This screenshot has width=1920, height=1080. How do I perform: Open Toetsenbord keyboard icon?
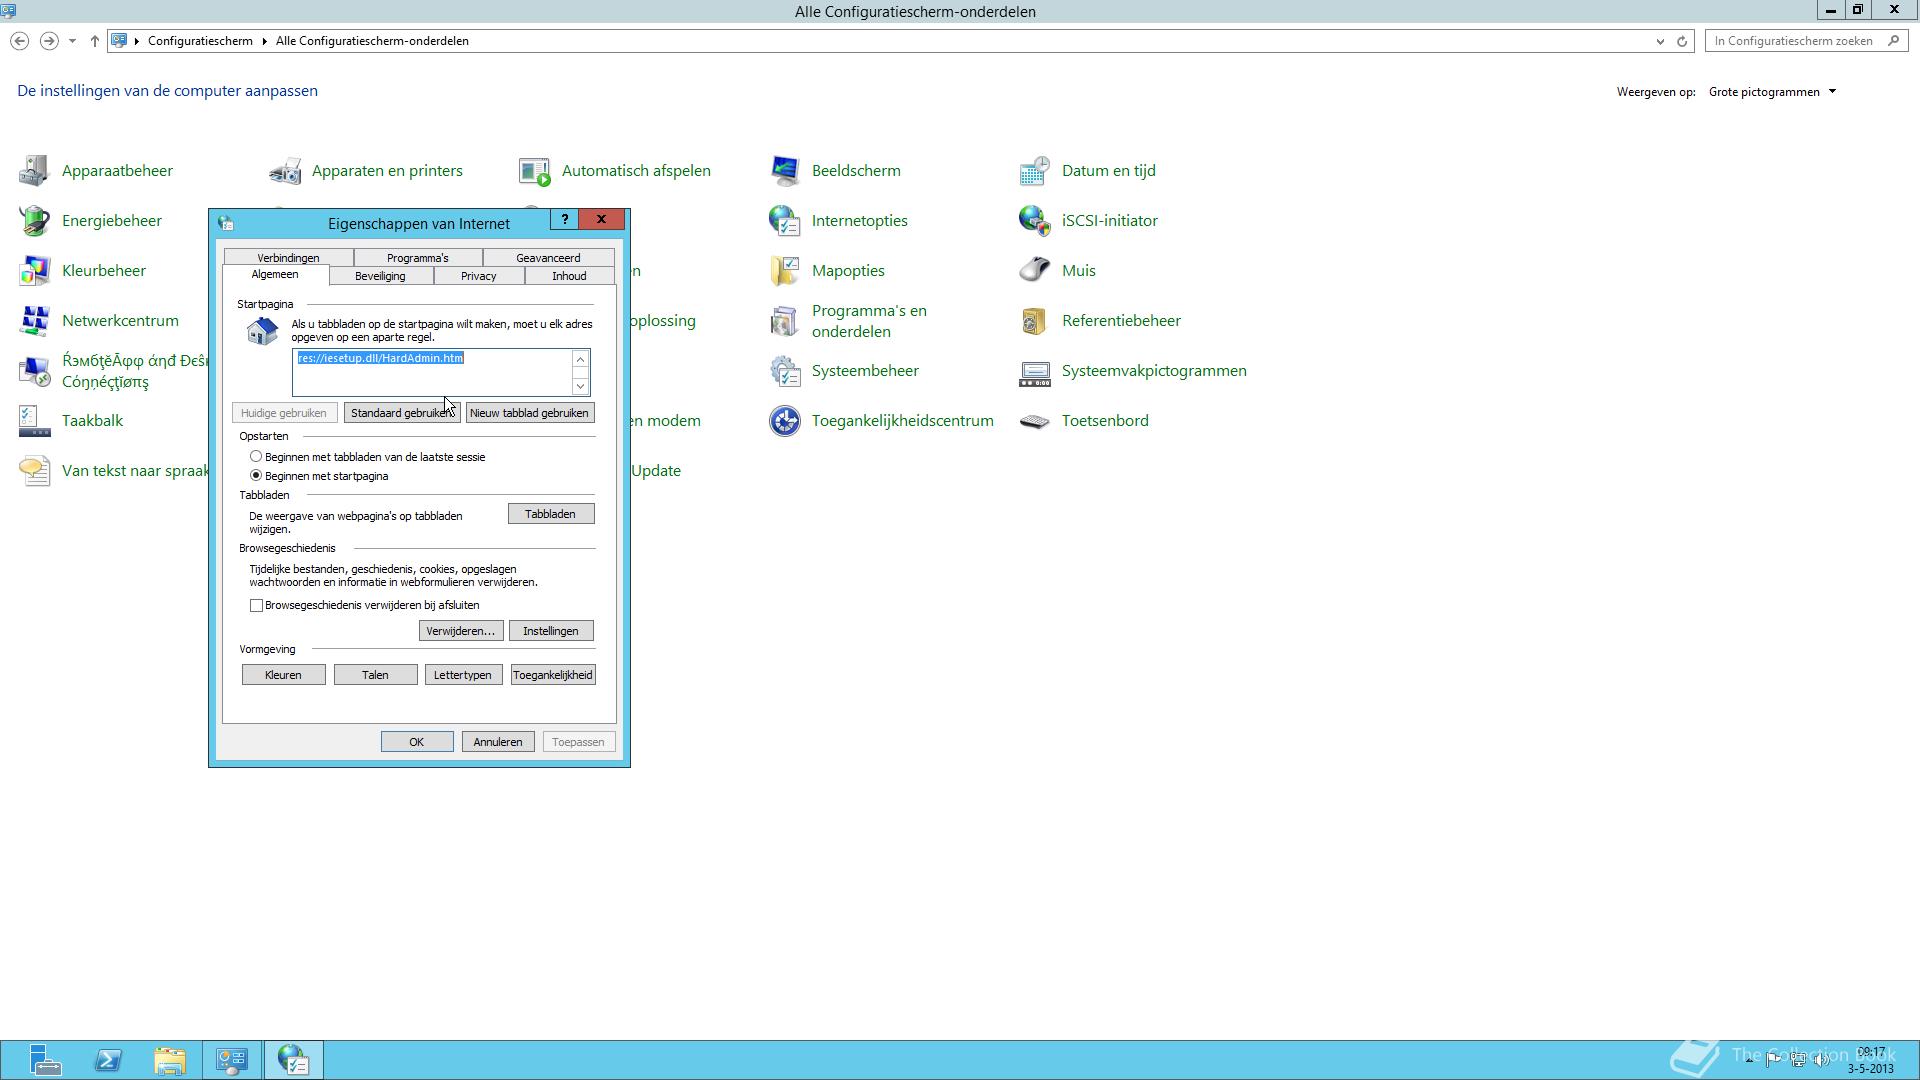point(1035,421)
